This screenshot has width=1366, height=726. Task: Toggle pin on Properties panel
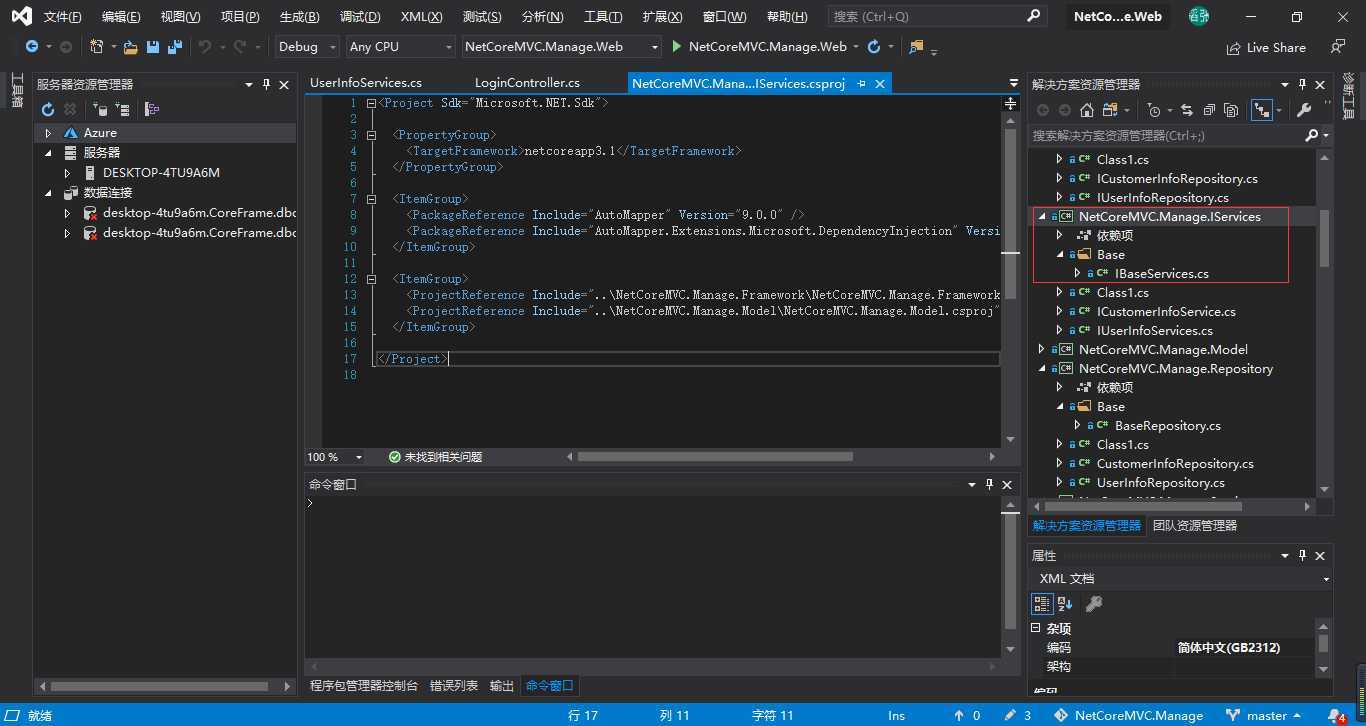pyautogui.click(x=1302, y=555)
